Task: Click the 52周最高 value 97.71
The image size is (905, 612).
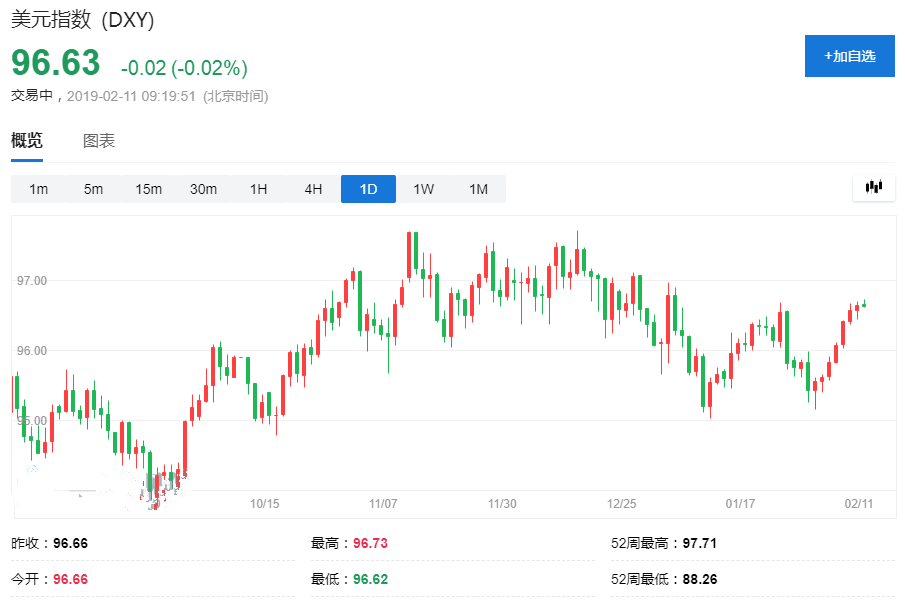Action: click(x=700, y=543)
